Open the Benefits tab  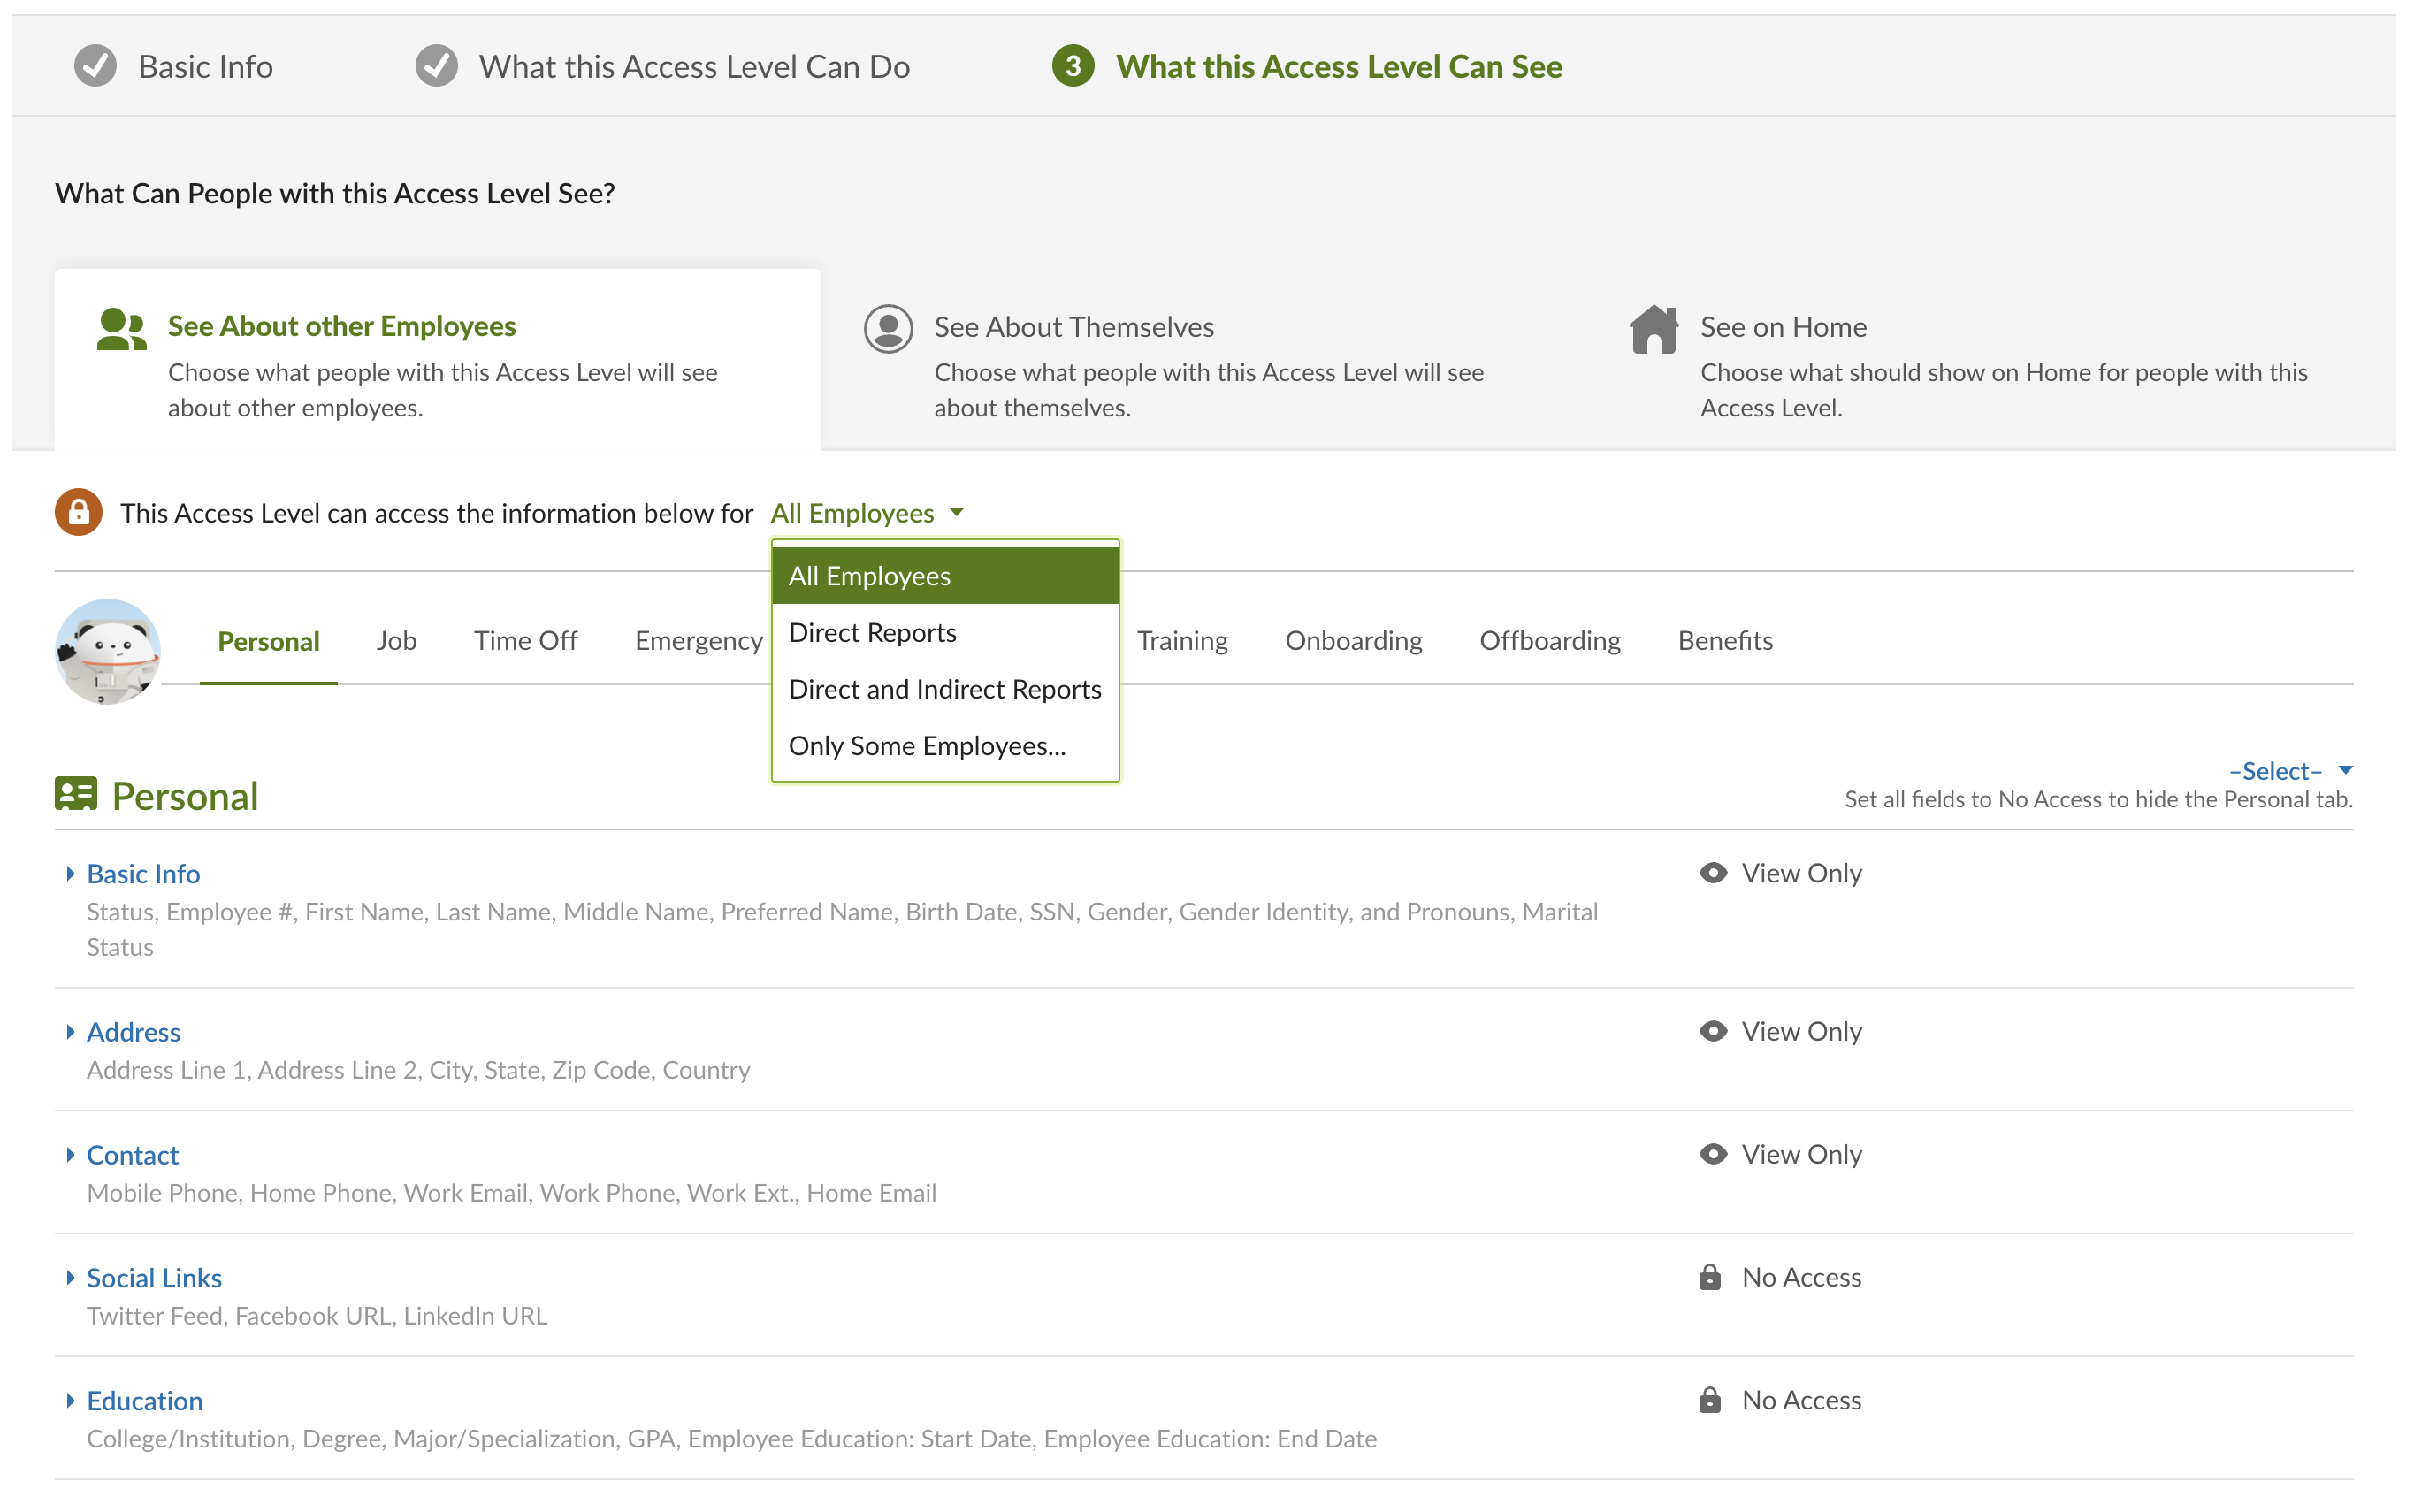pos(1724,640)
